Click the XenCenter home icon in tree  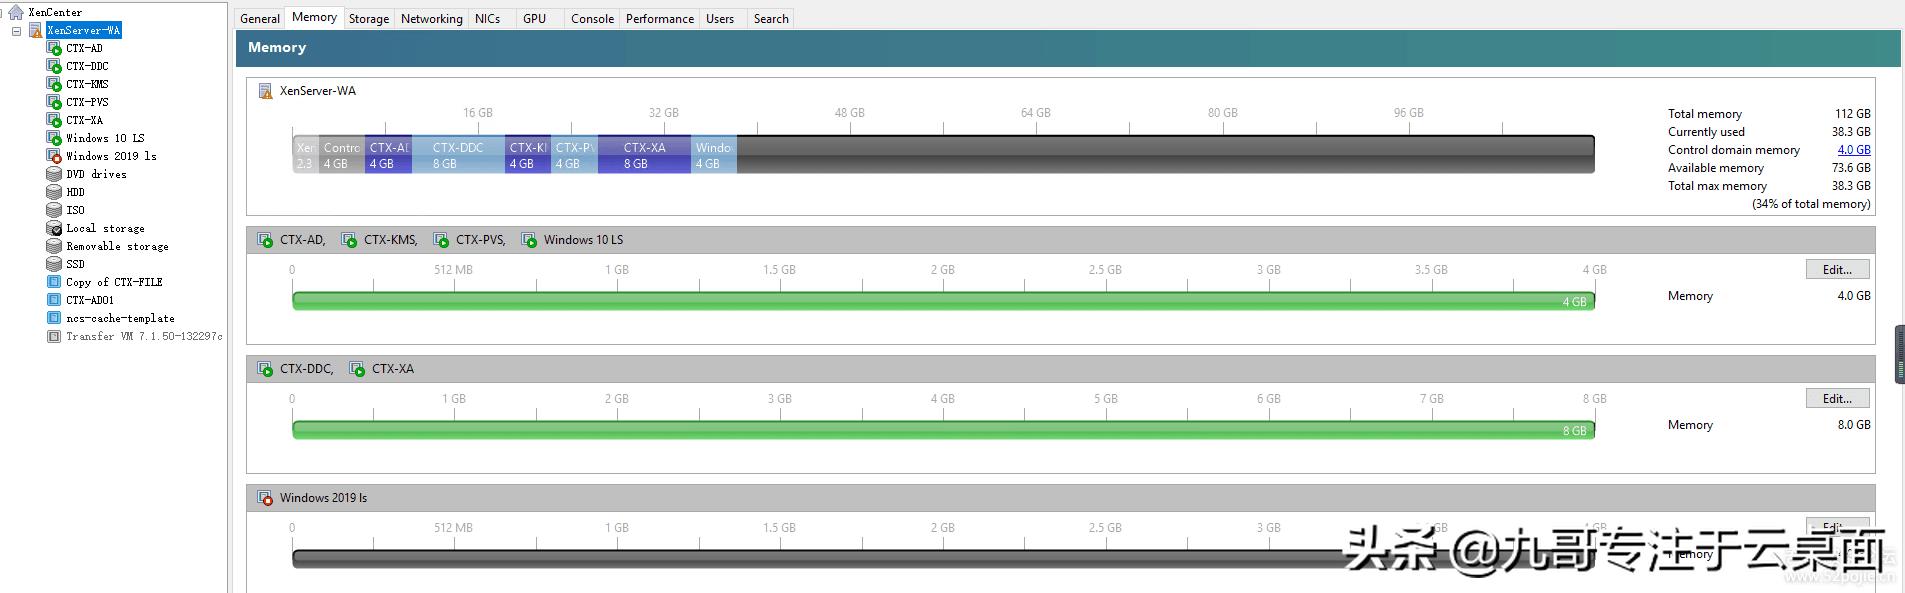[x=15, y=12]
